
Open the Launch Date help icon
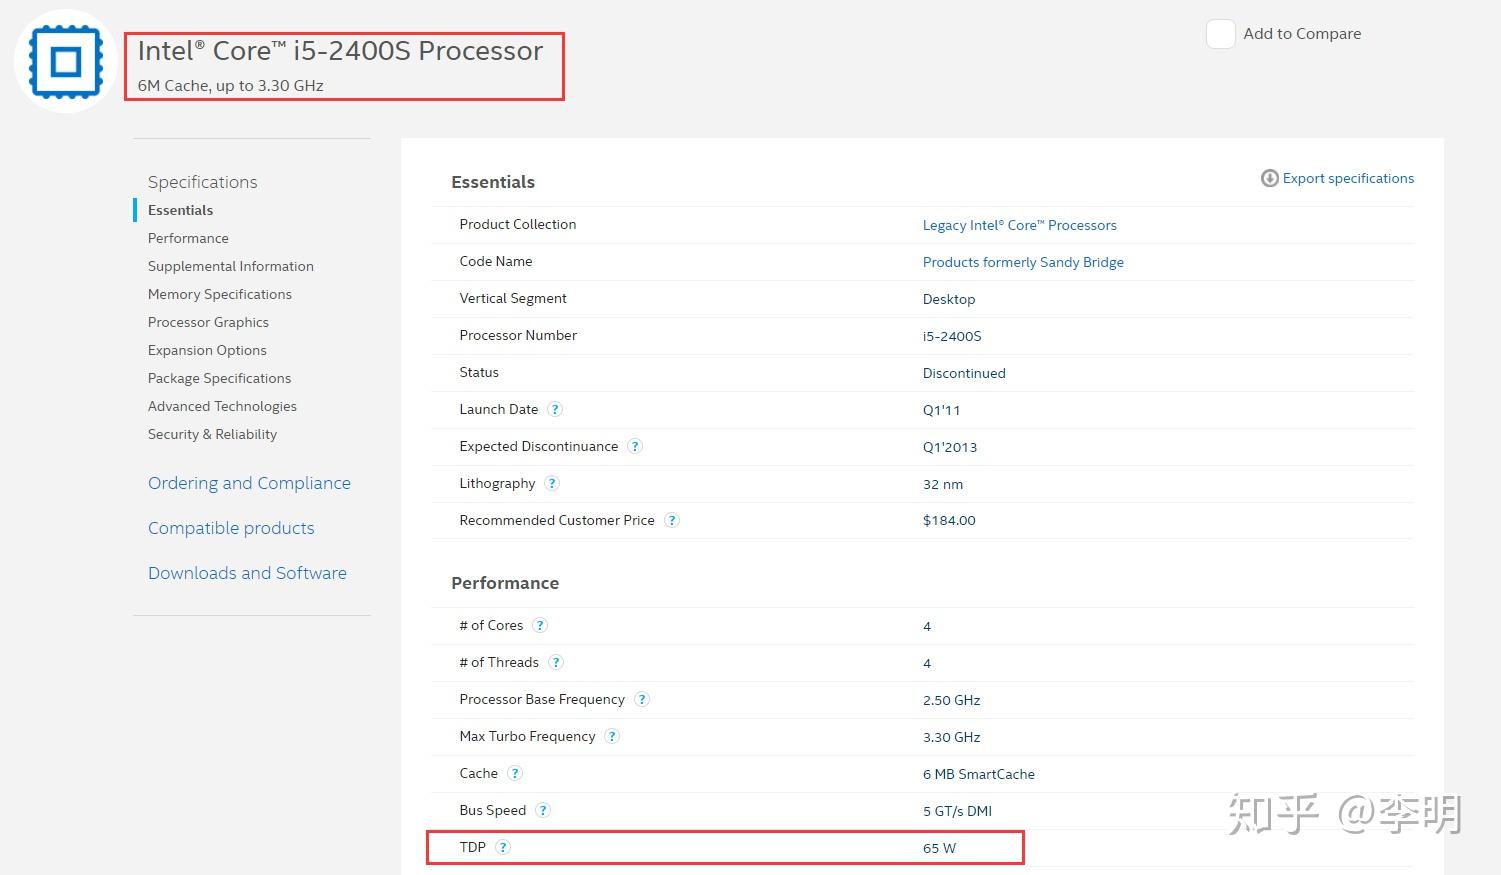pos(555,409)
